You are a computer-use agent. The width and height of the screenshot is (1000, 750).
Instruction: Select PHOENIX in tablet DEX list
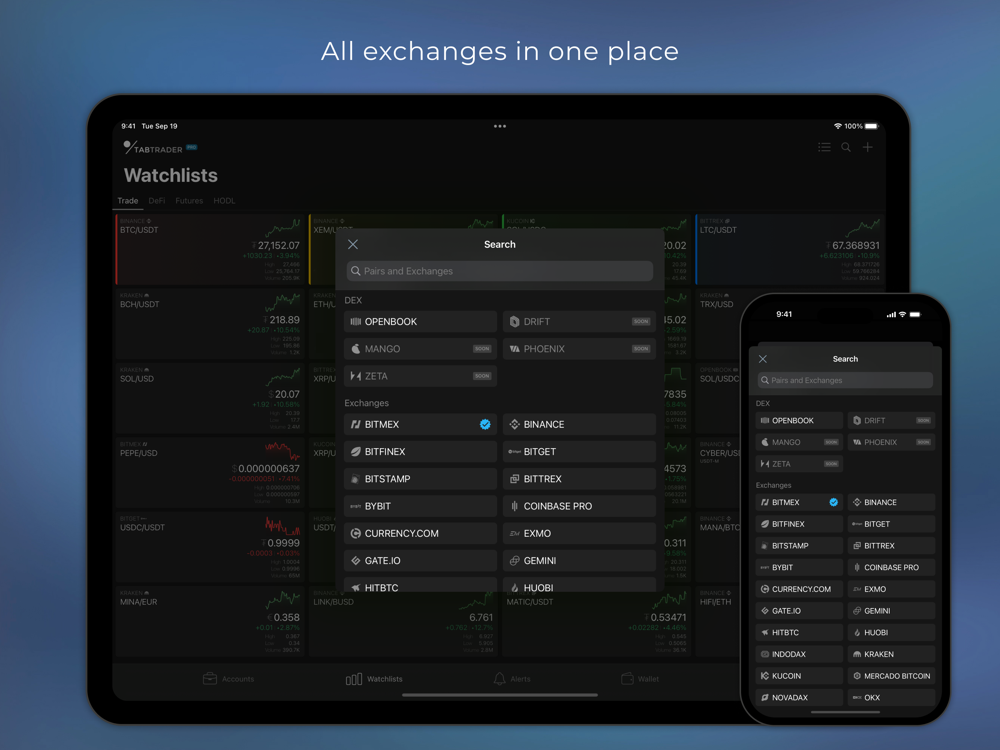click(x=579, y=349)
